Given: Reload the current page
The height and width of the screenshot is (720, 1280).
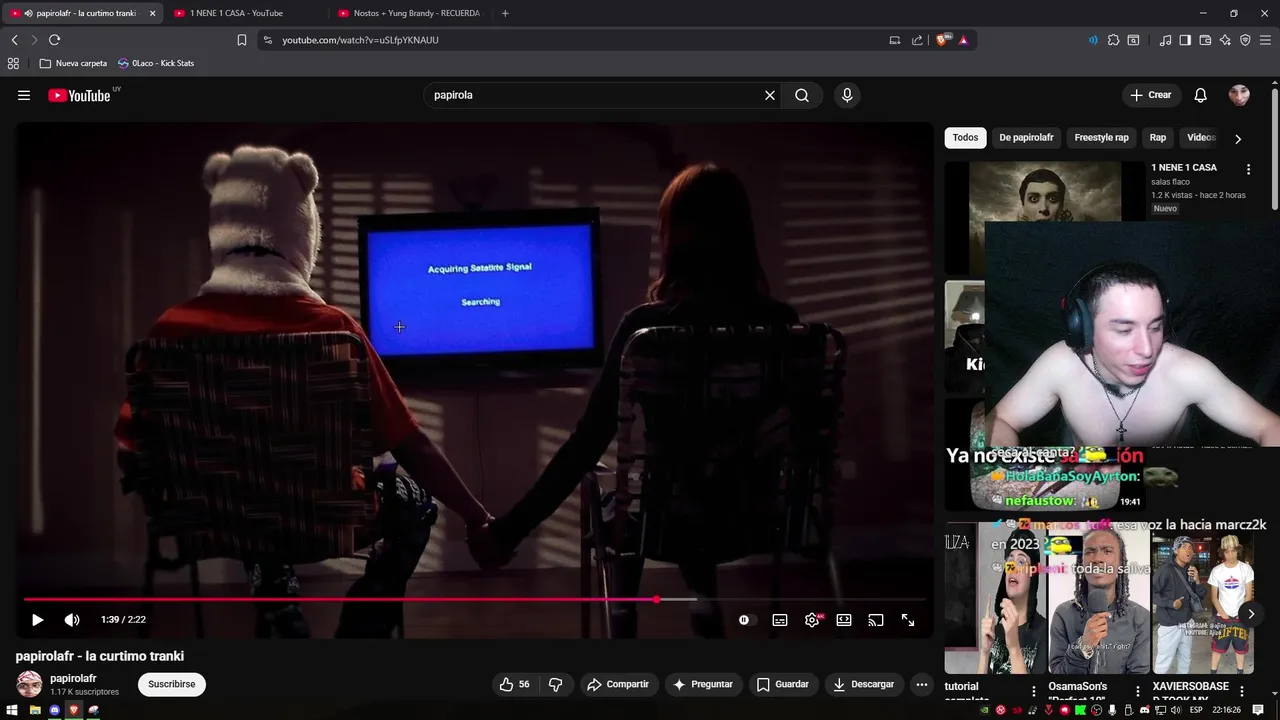Looking at the screenshot, I should click(x=55, y=40).
